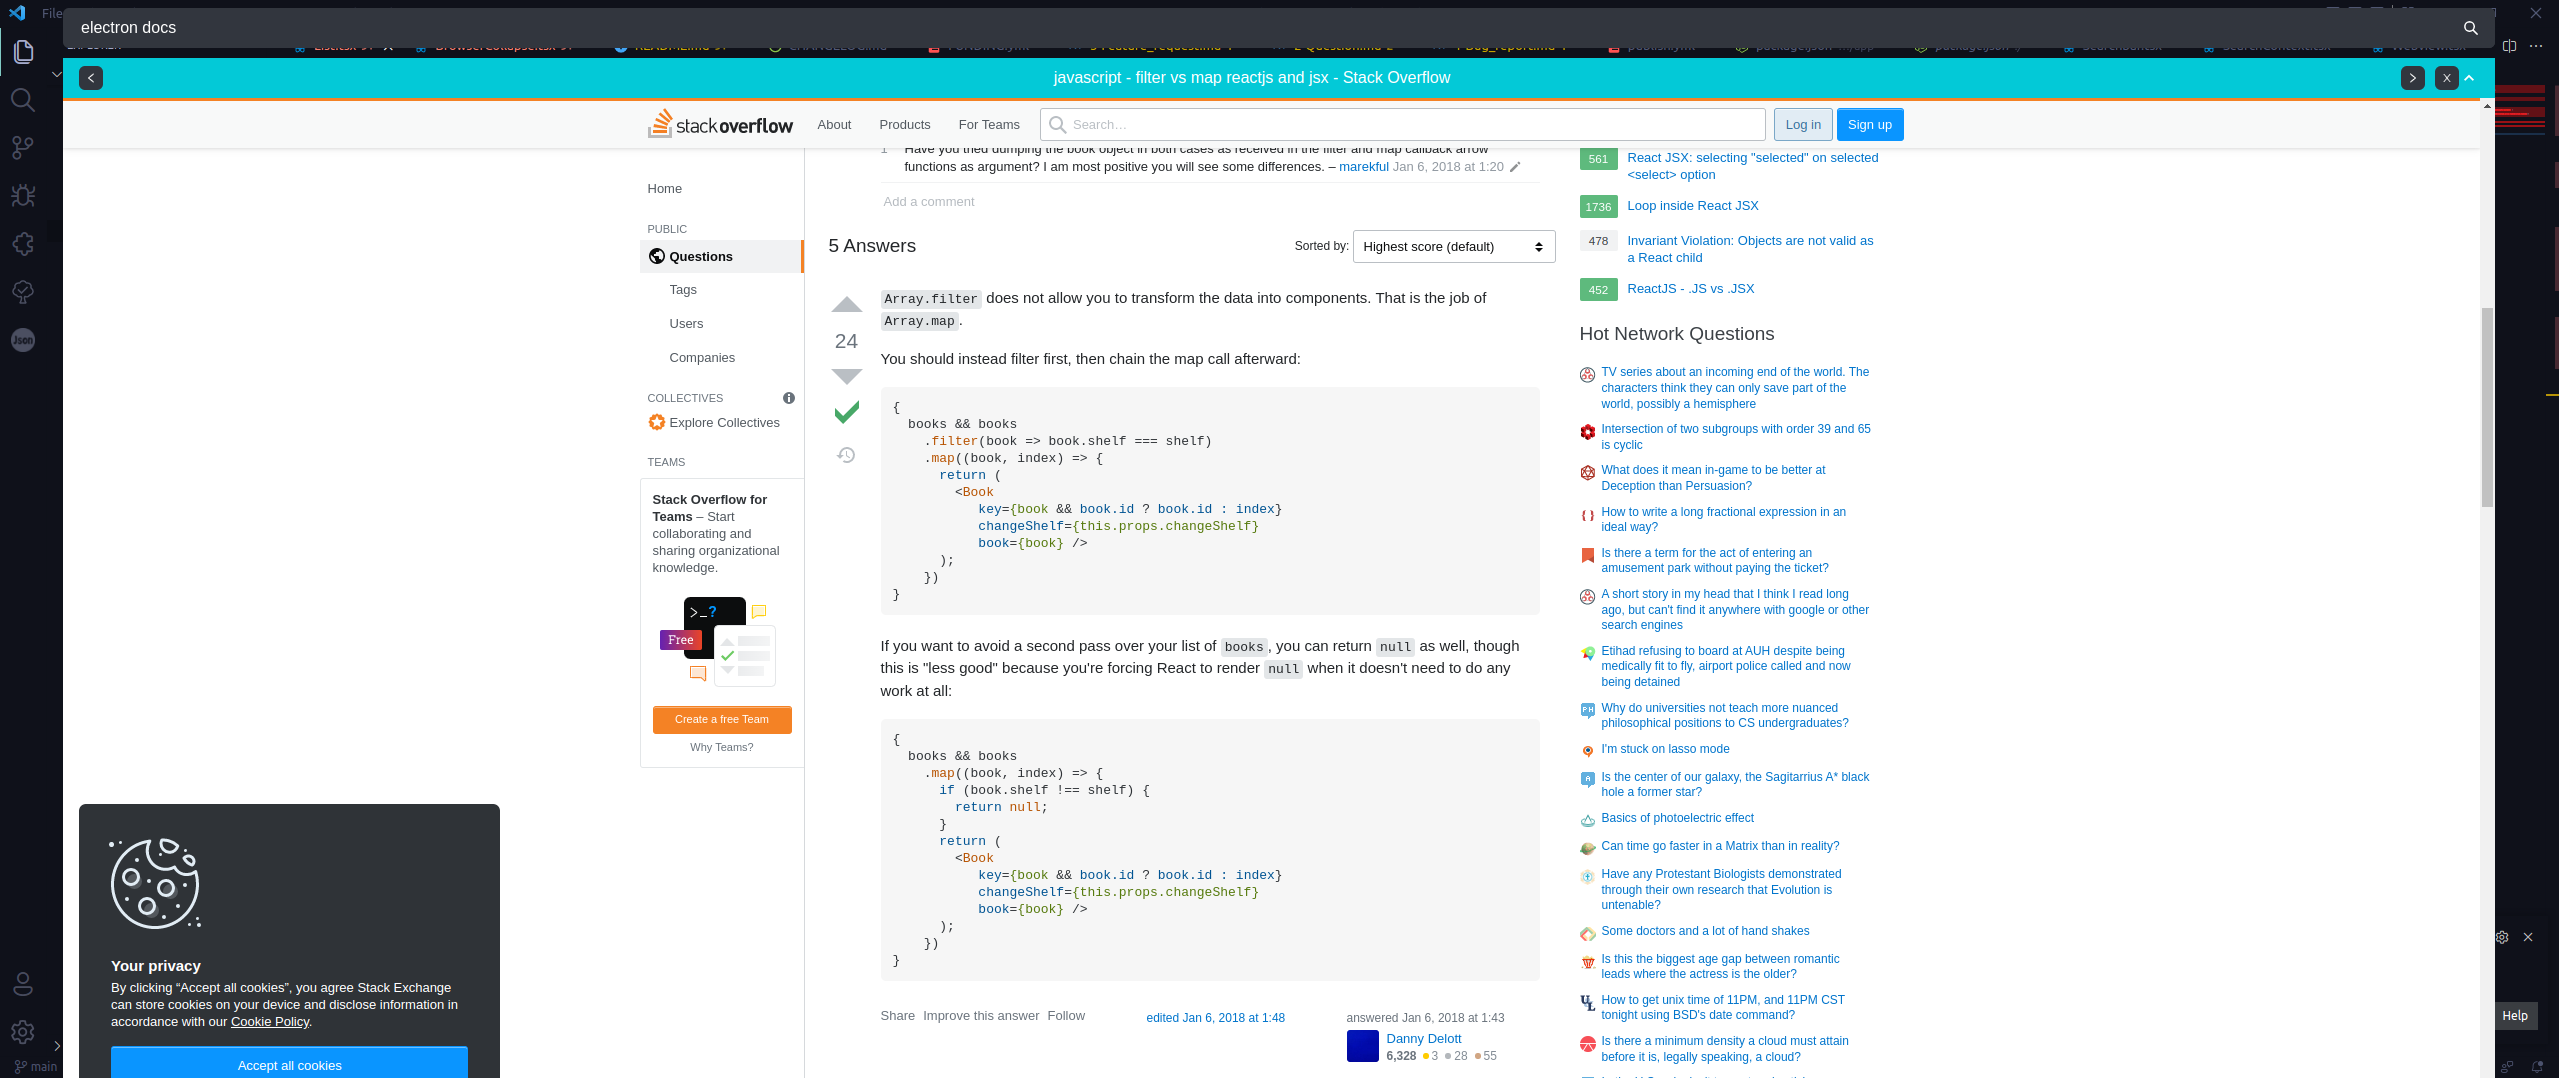Select Companies in the left sidebar
Image resolution: width=2559 pixels, height=1078 pixels.
[702, 358]
